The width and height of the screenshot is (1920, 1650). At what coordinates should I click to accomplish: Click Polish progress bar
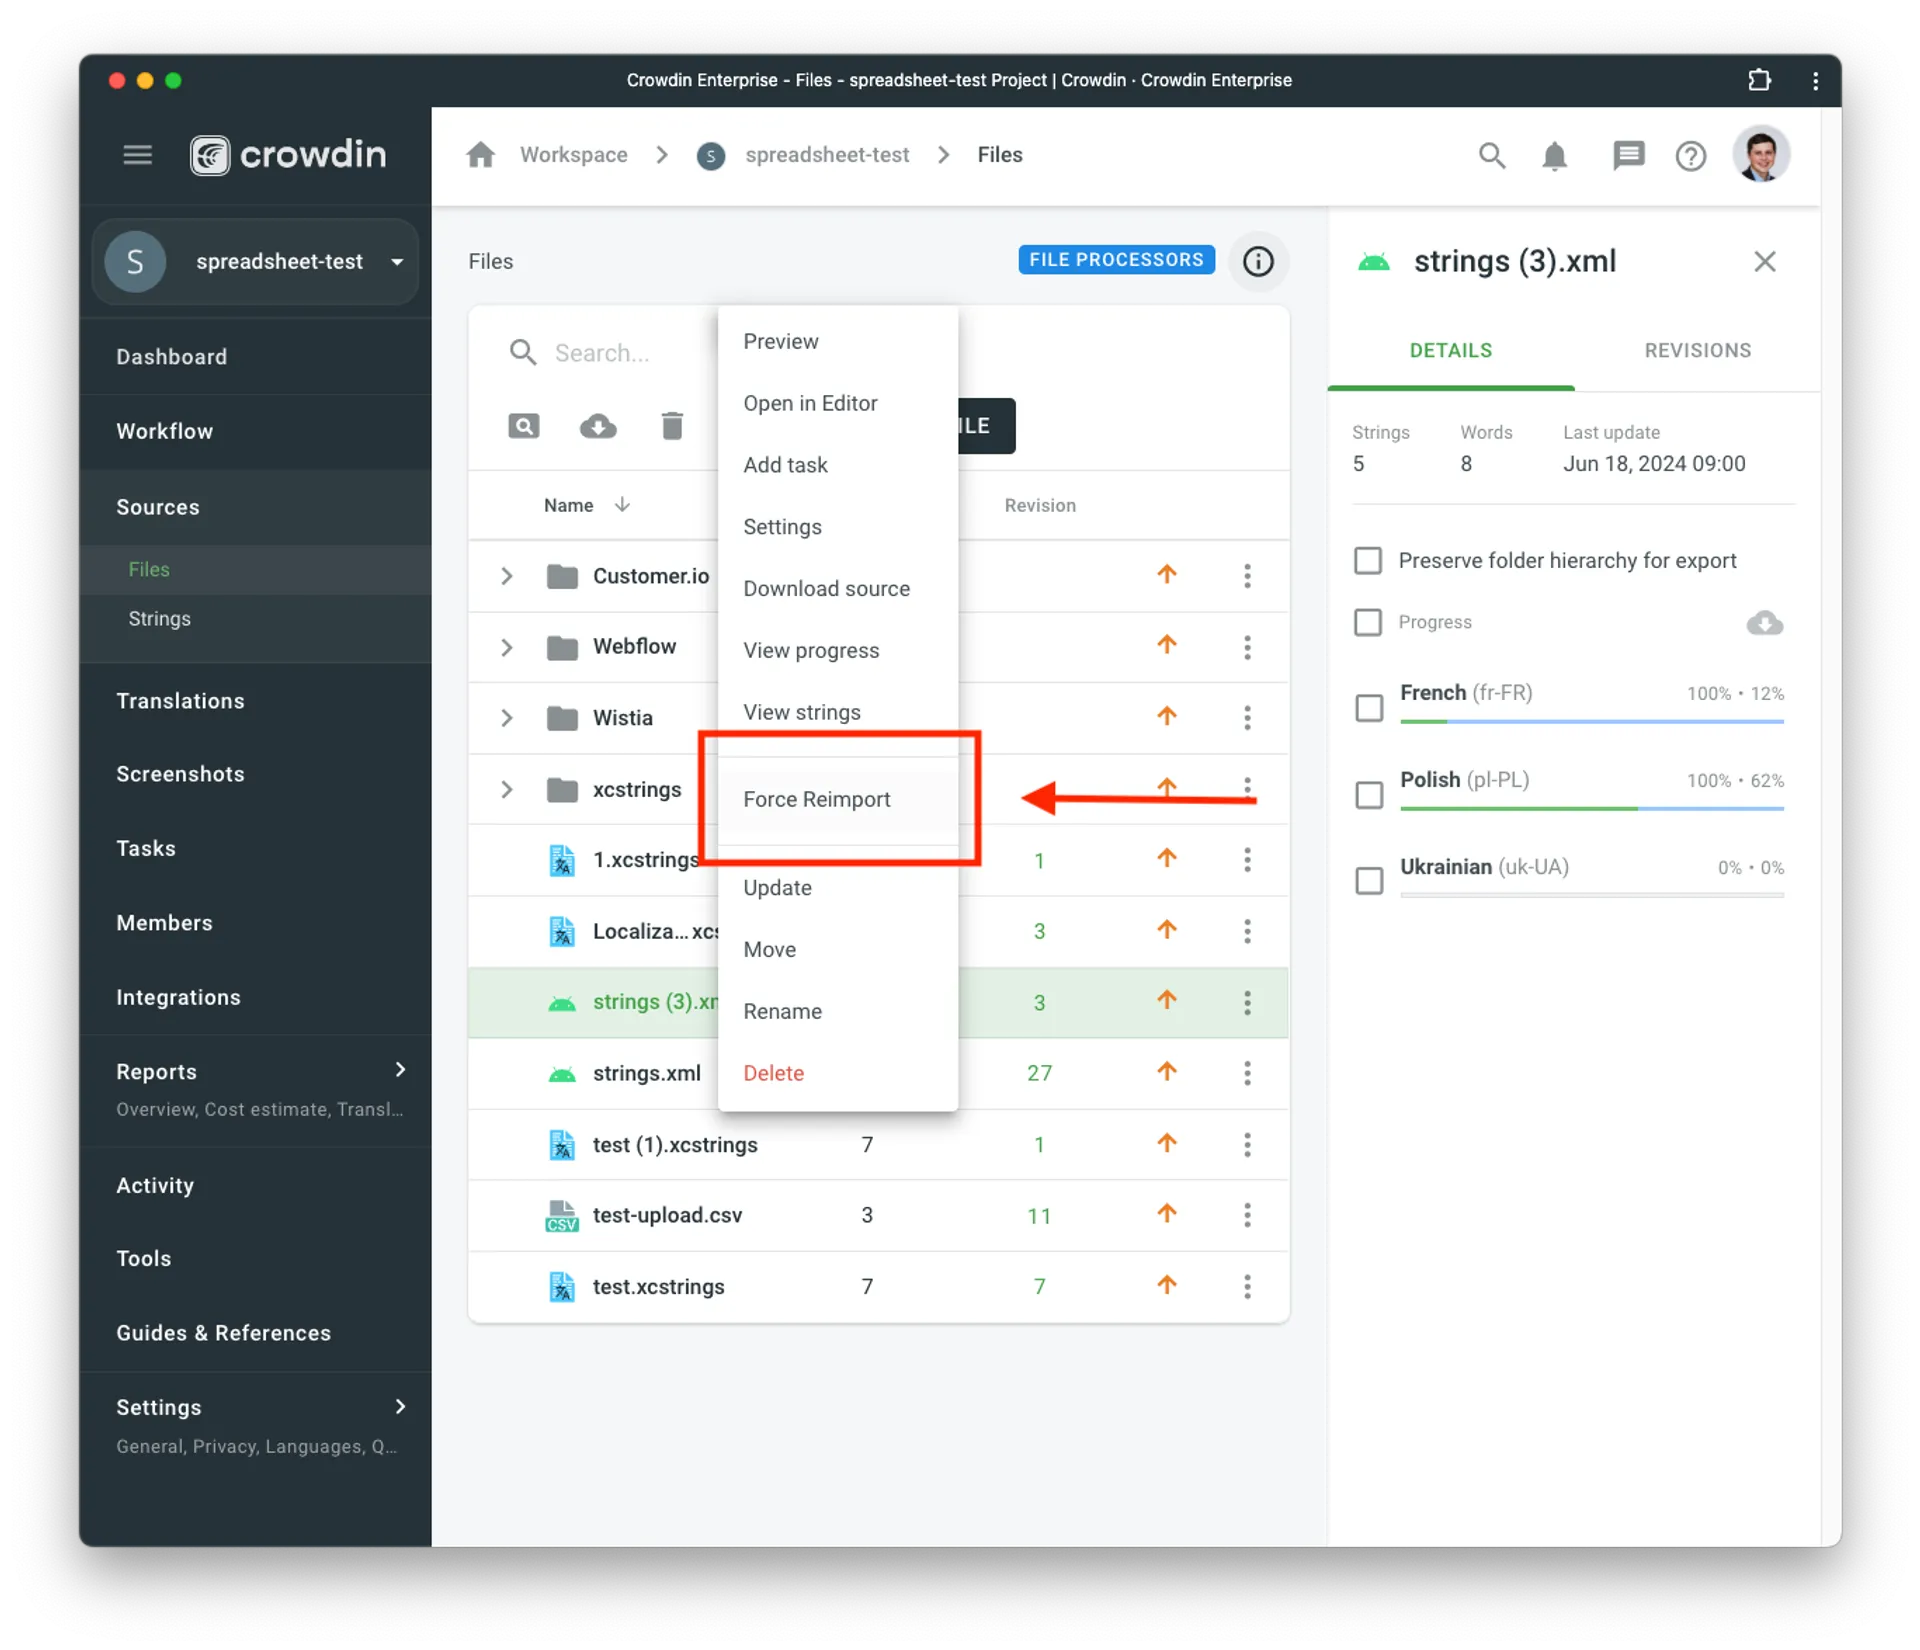pos(1591,808)
